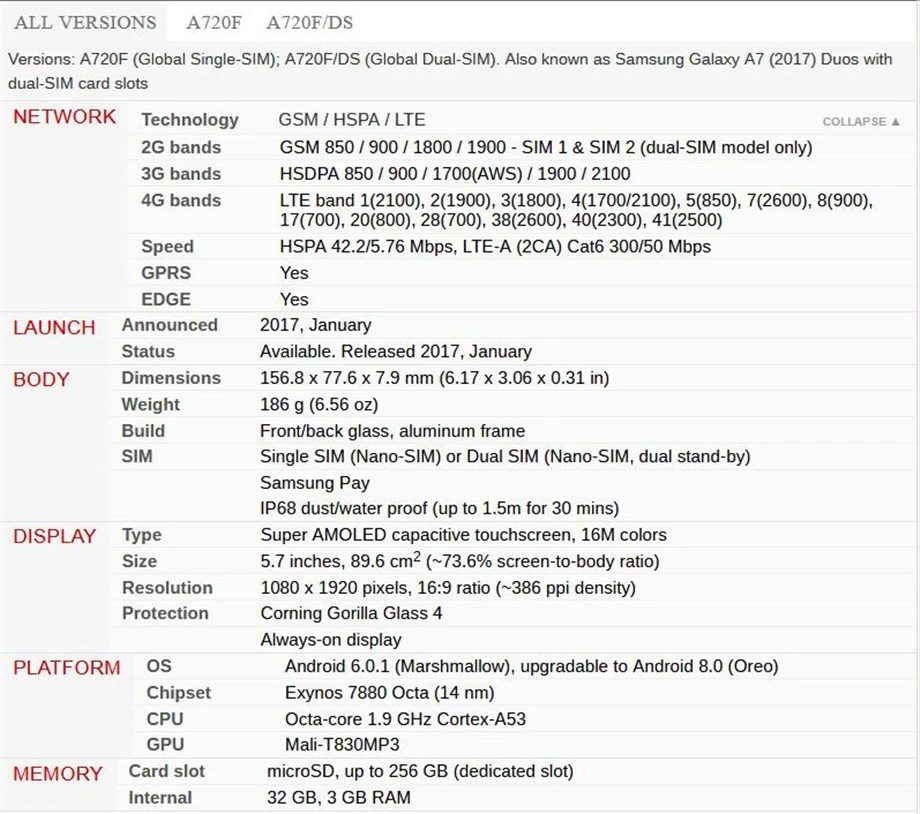920x814 pixels.
Task: Select 'Front/back glass, aluminum frame' text
Action: point(393,431)
